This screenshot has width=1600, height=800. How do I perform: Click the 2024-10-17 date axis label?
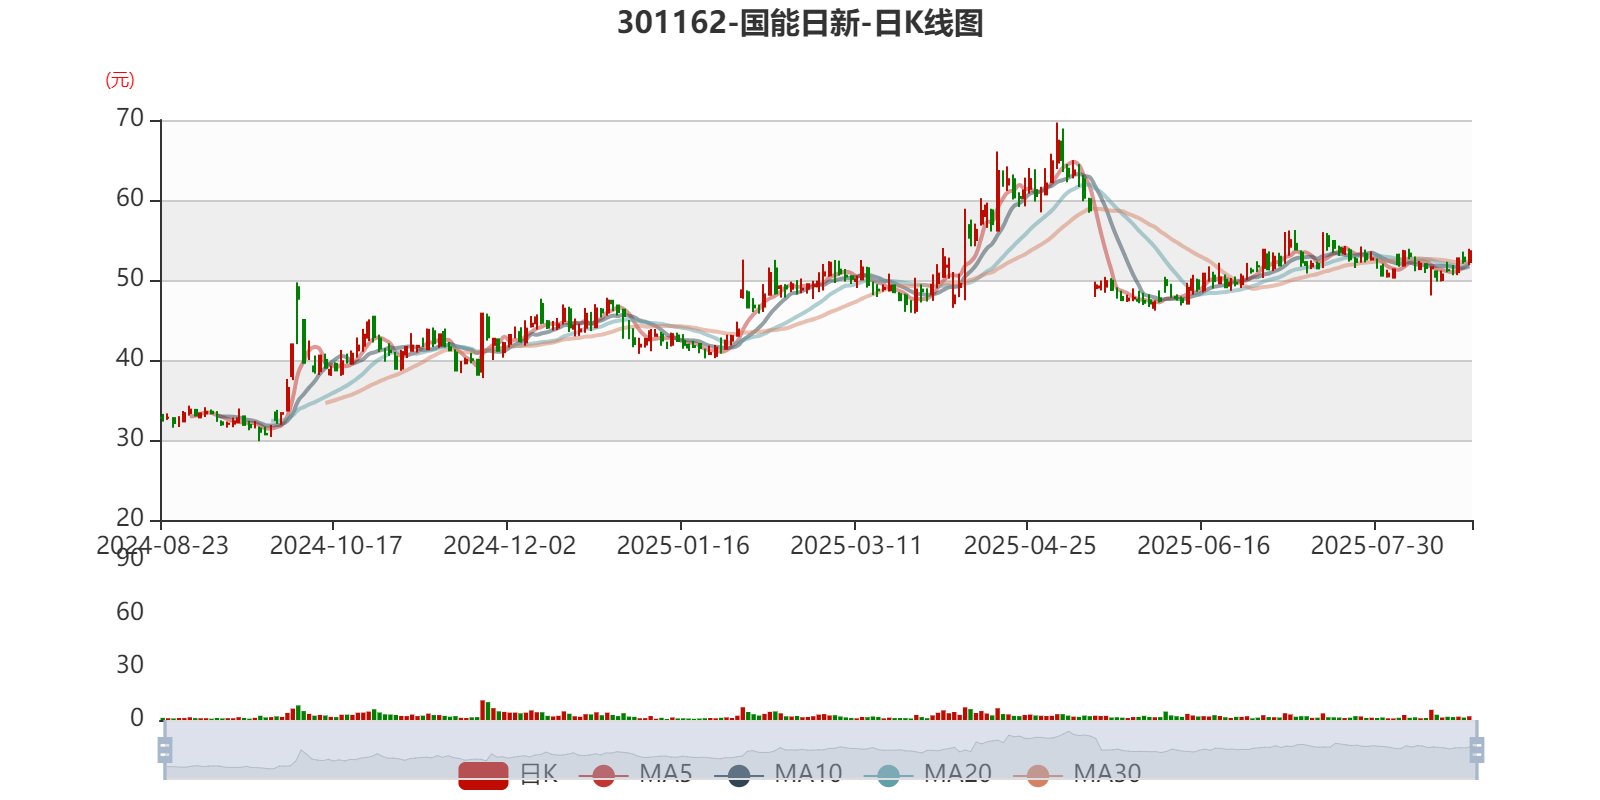pyautogui.click(x=336, y=546)
